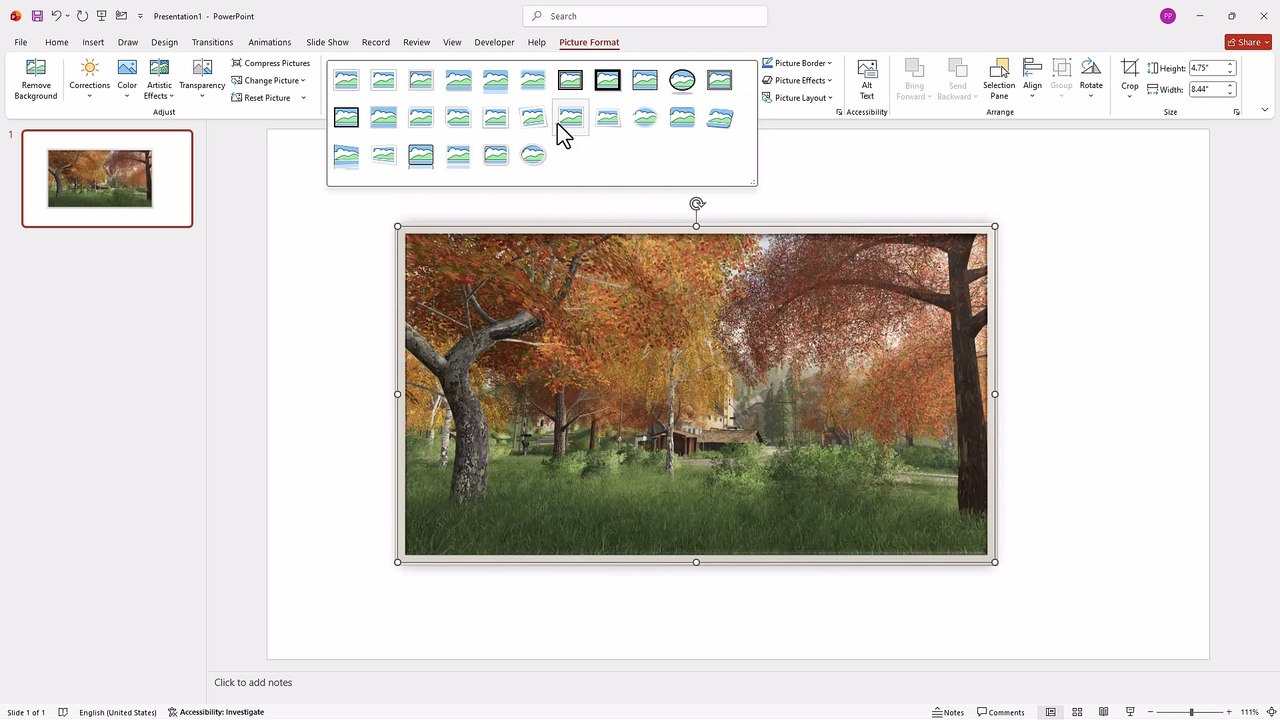
Task: Zoom in with the plus button
Action: pyautogui.click(x=1229, y=712)
